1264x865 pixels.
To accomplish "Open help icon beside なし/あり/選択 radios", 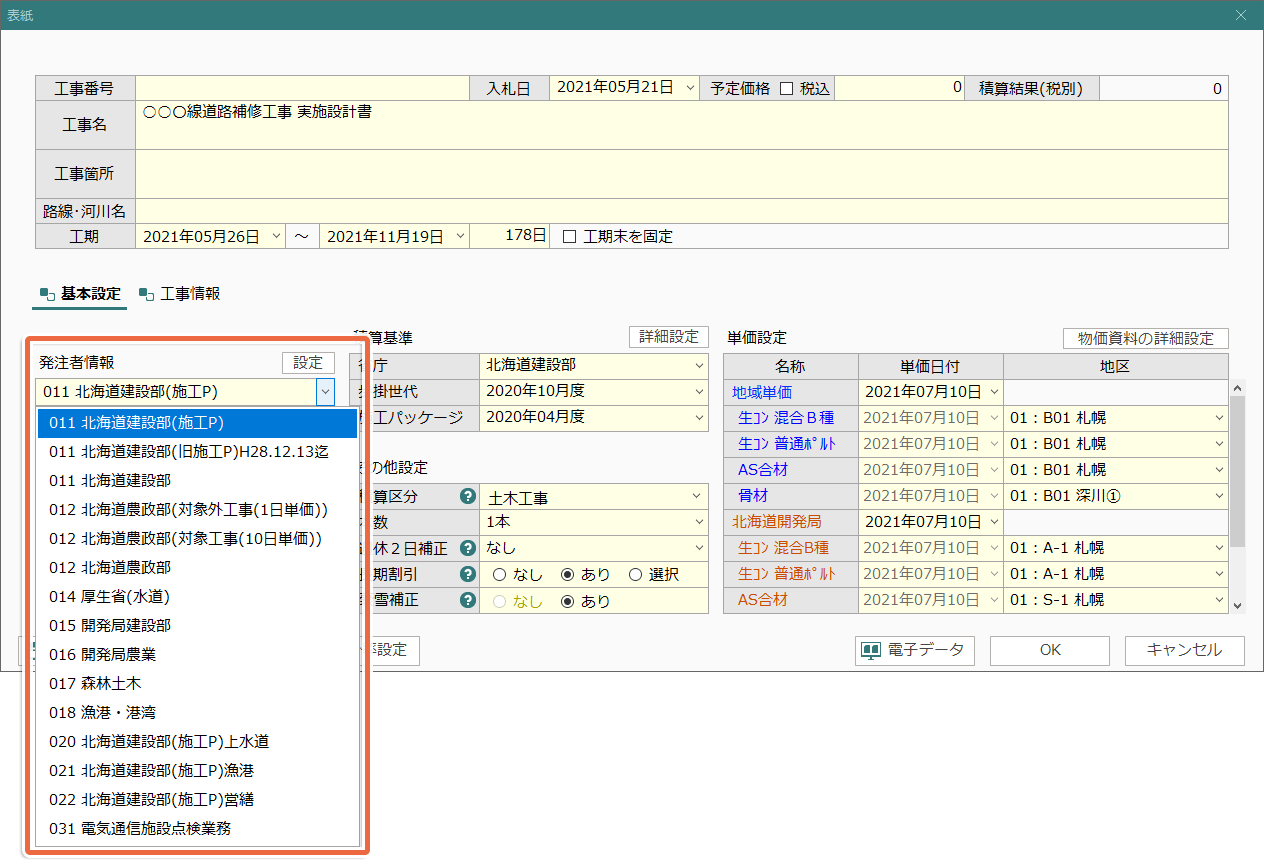I will [466, 574].
